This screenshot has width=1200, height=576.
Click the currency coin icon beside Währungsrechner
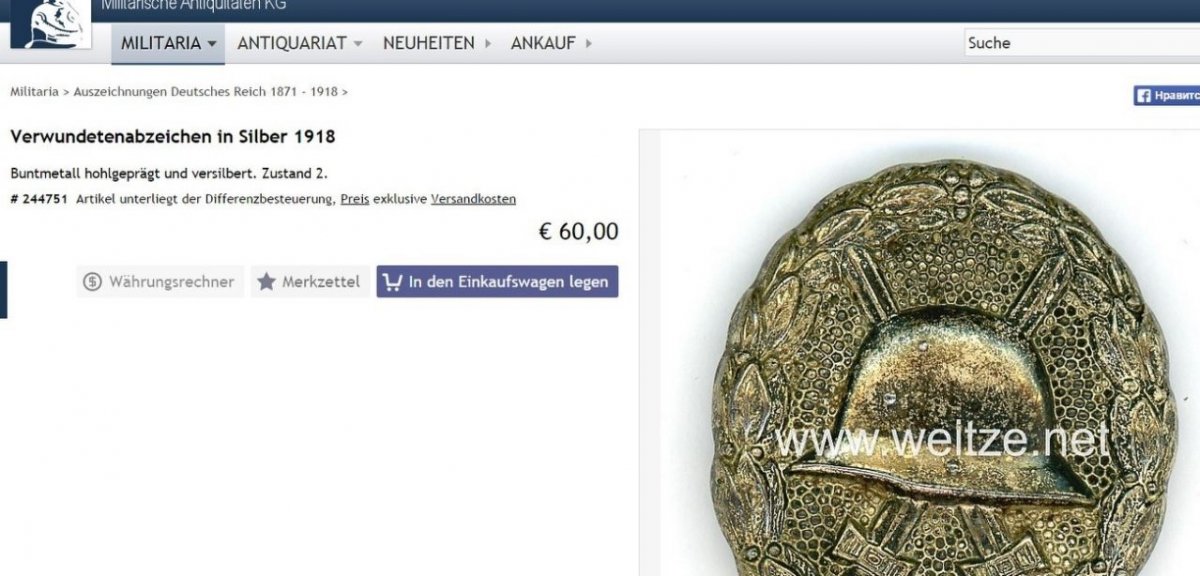(x=93, y=282)
